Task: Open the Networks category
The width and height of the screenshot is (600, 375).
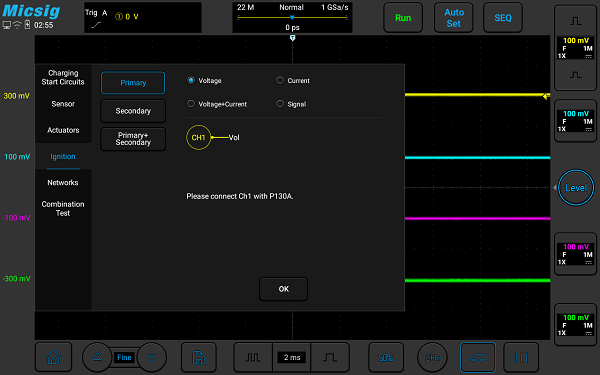Action: coord(63,183)
